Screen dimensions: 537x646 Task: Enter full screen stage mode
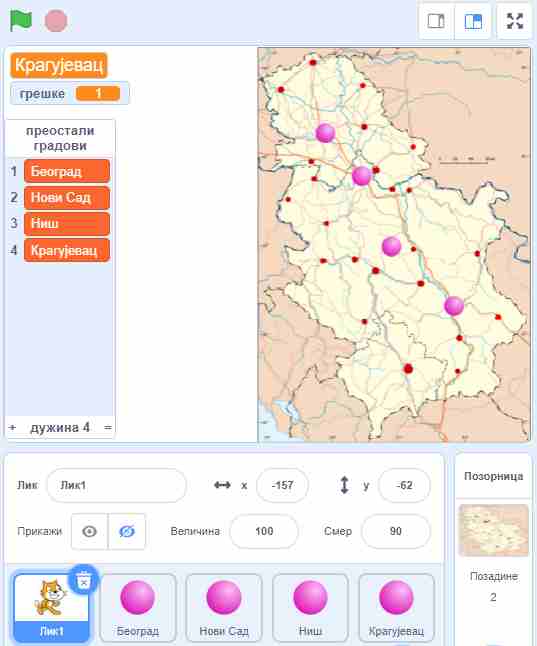[515, 21]
